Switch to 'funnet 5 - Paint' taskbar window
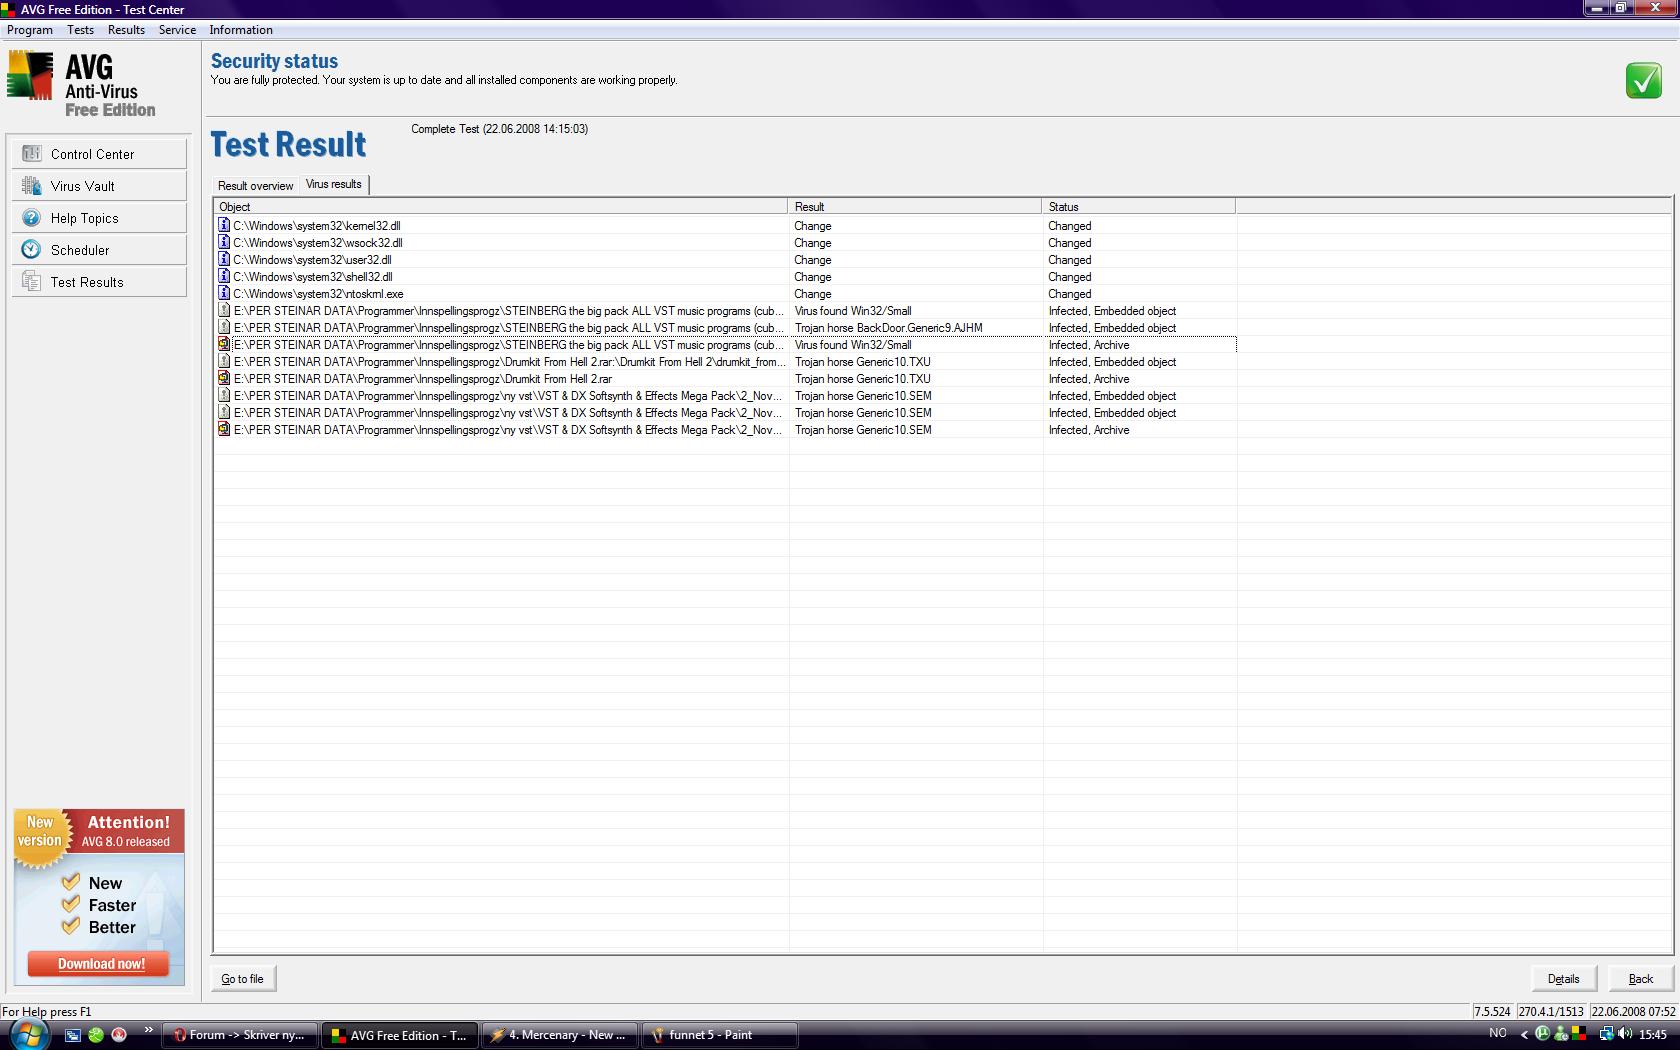 720,1035
